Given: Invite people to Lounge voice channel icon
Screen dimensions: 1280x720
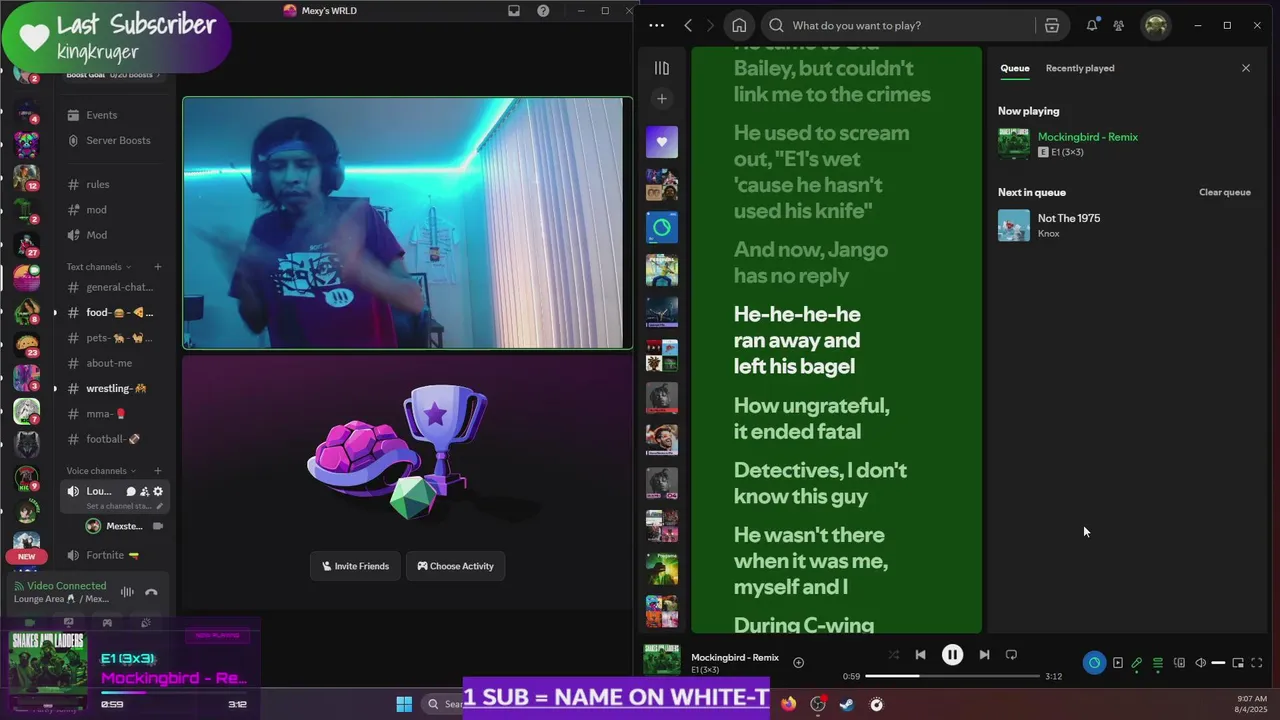Looking at the screenshot, I should (x=144, y=491).
